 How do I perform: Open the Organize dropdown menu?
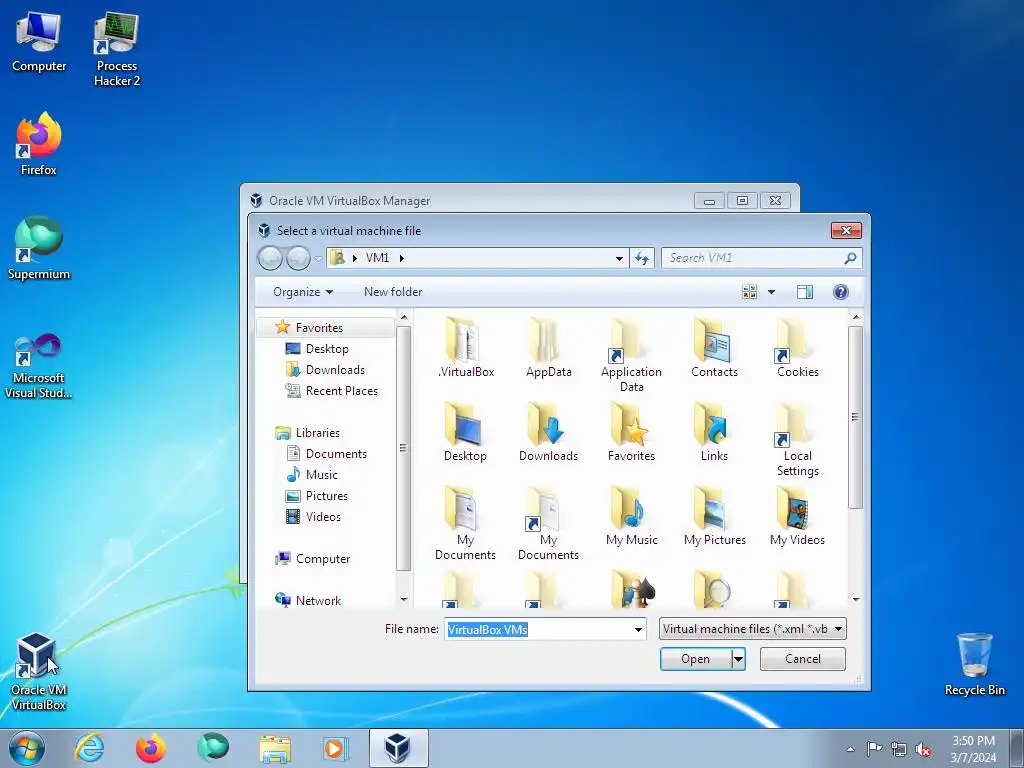tap(302, 292)
